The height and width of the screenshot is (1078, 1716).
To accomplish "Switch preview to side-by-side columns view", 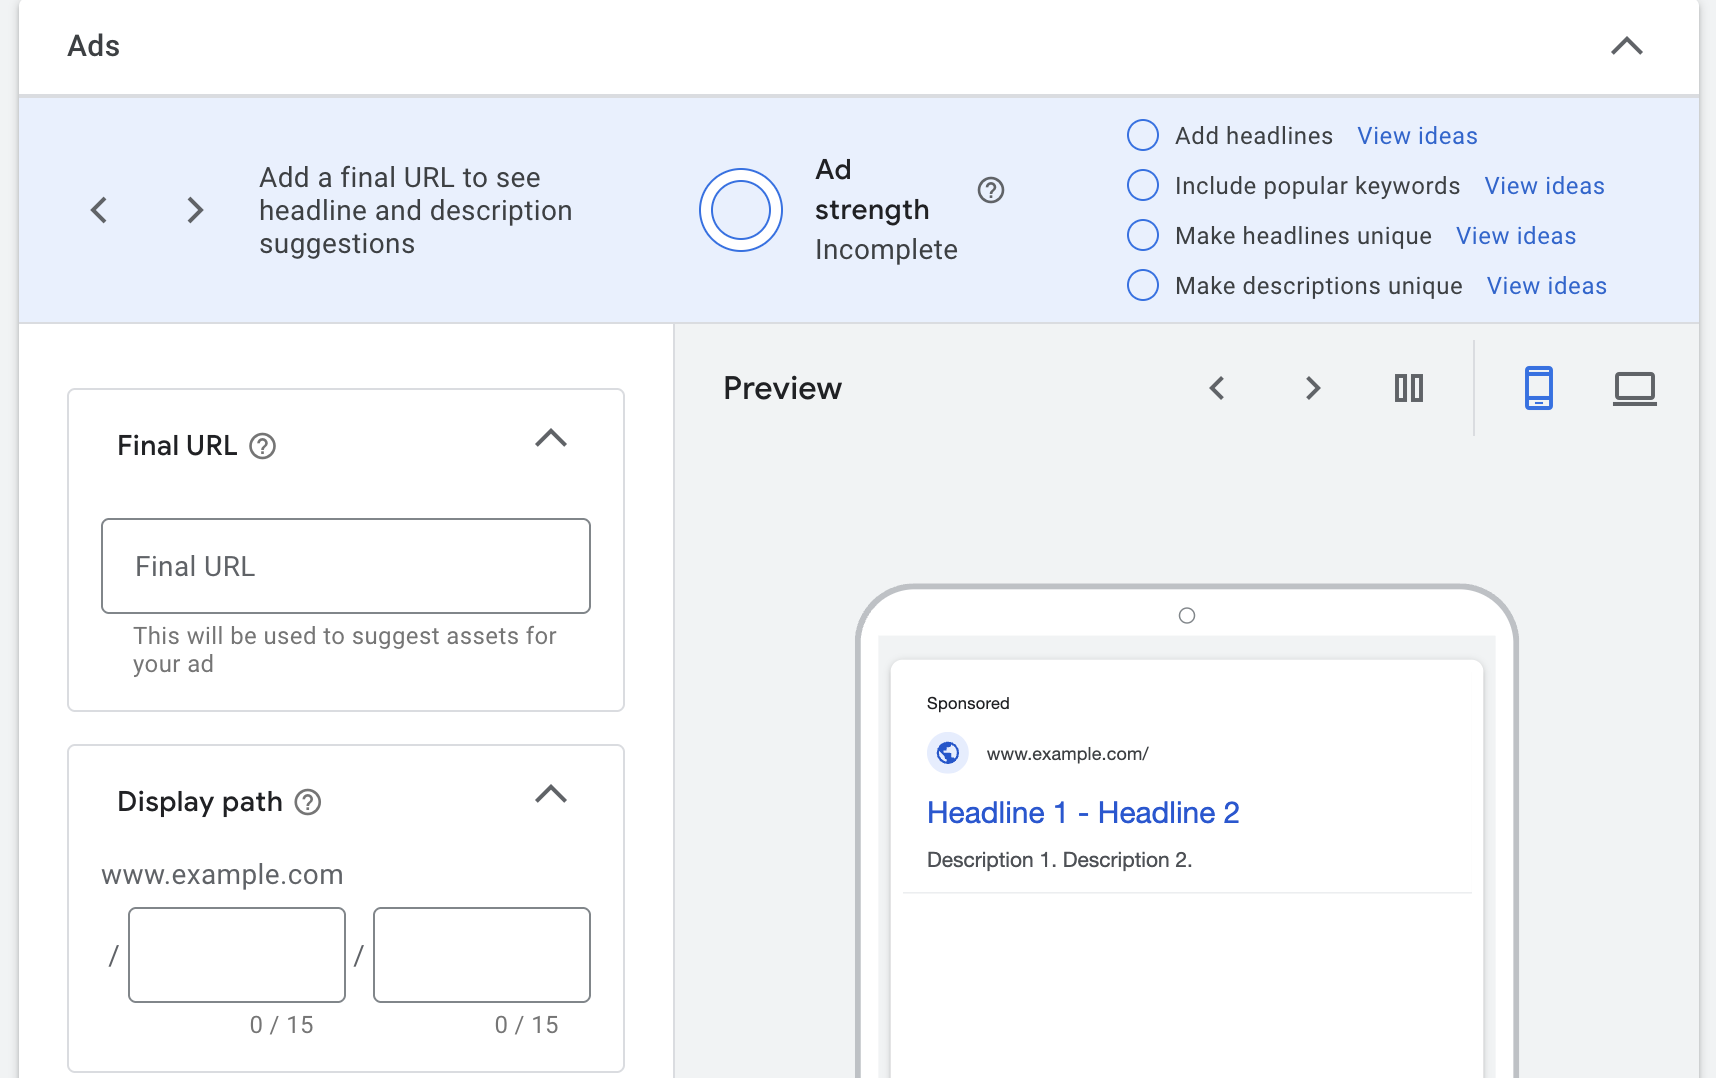I will click(1409, 388).
